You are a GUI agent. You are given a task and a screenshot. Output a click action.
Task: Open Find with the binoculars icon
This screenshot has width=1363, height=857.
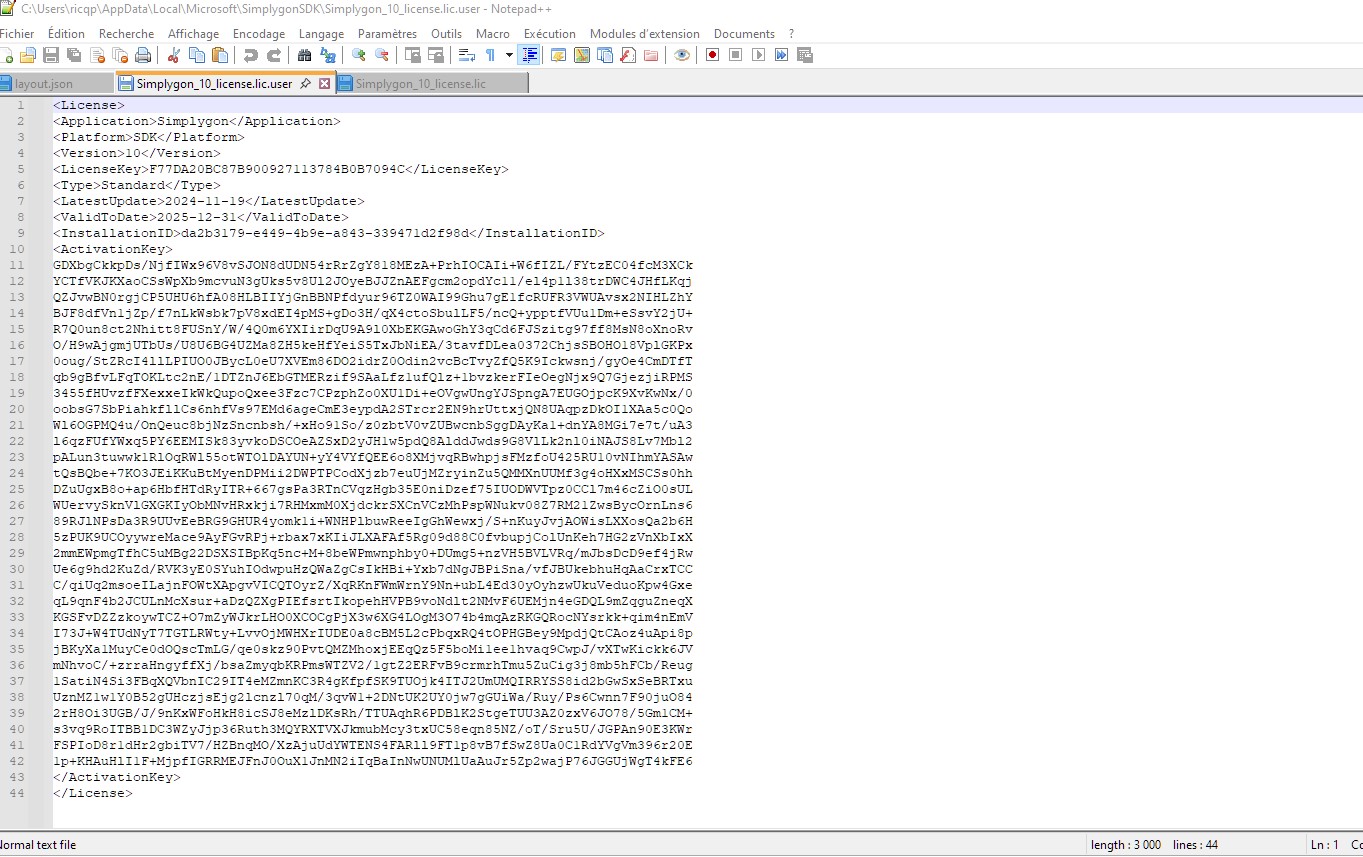coord(304,55)
